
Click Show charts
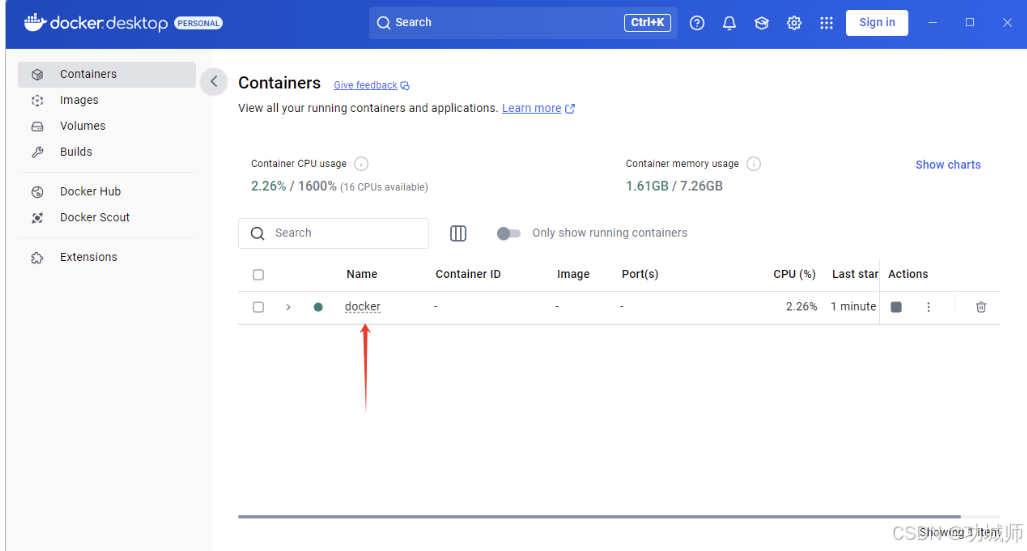click(x=948, y=164)
